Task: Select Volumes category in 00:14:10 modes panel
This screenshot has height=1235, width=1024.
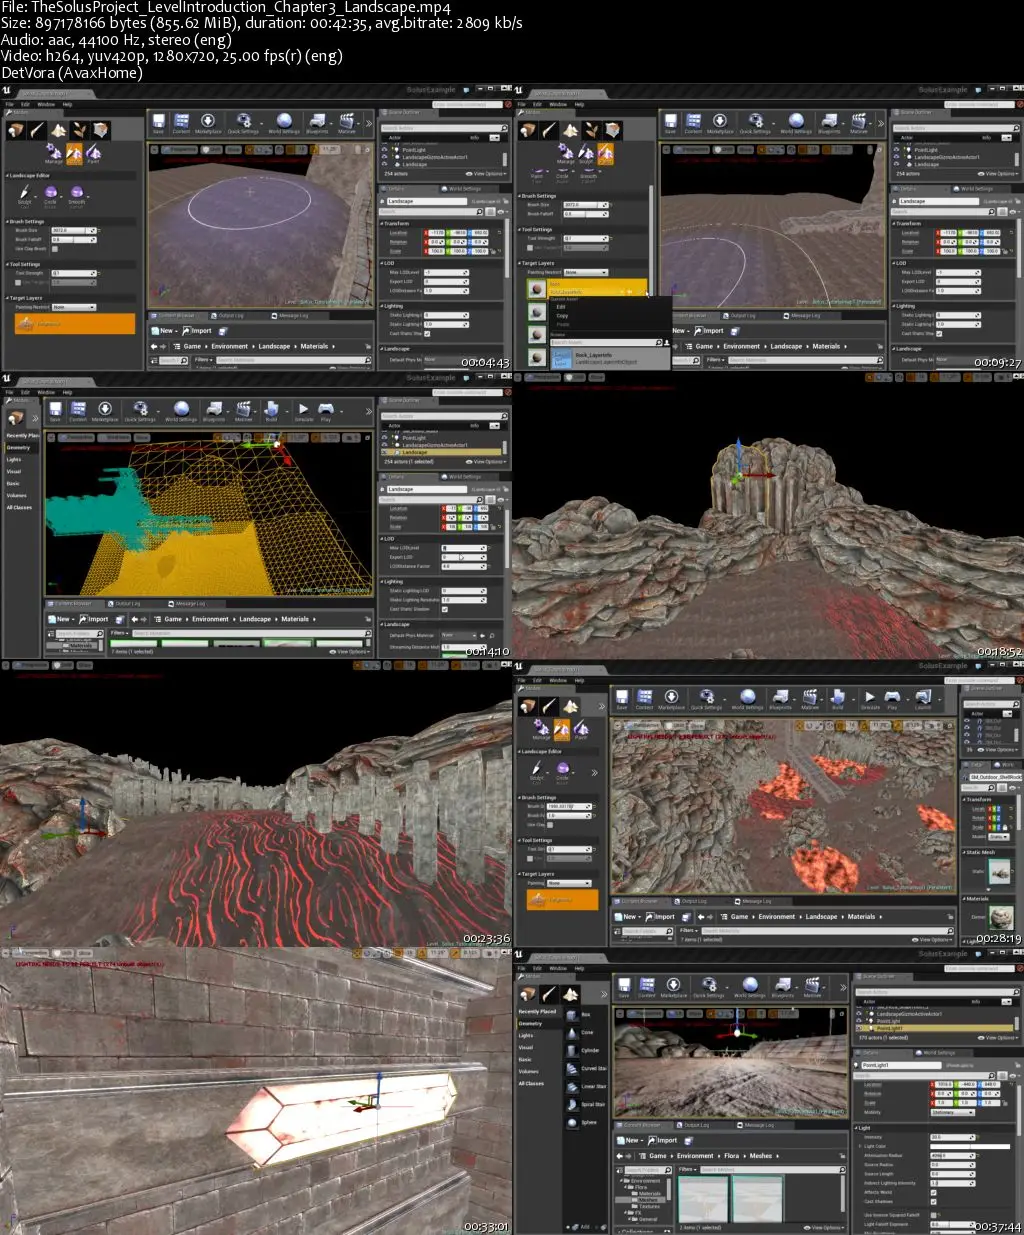Action: click(x=16, y=495)
